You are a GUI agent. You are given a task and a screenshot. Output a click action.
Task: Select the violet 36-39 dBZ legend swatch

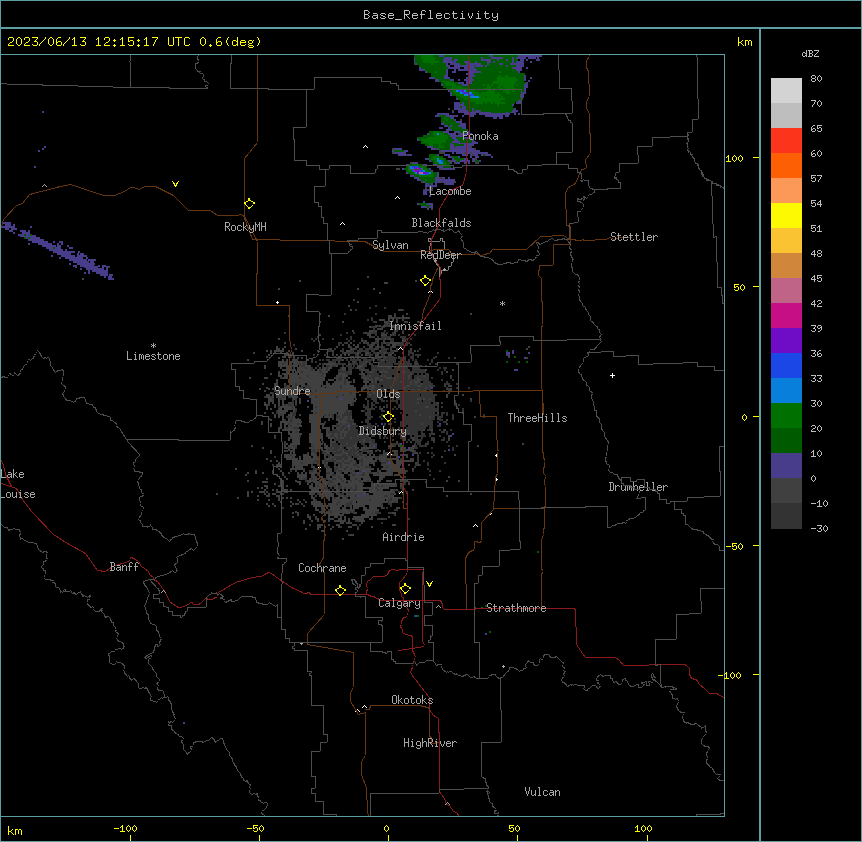coord(786,341)
